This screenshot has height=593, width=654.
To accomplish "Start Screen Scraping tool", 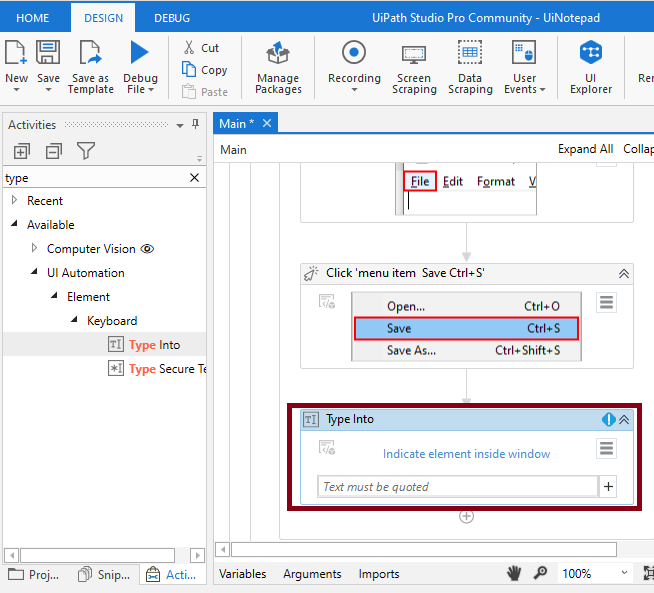I will pyautogui.click(x=414, y=68).
